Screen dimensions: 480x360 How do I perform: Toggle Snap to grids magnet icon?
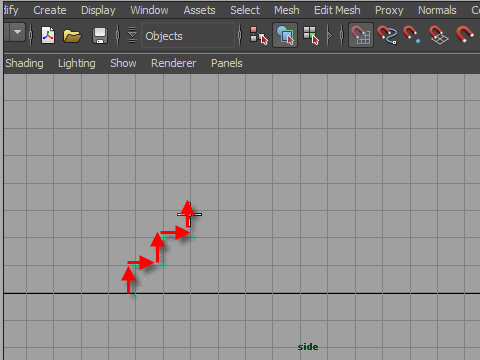click(x=361, y=35)
